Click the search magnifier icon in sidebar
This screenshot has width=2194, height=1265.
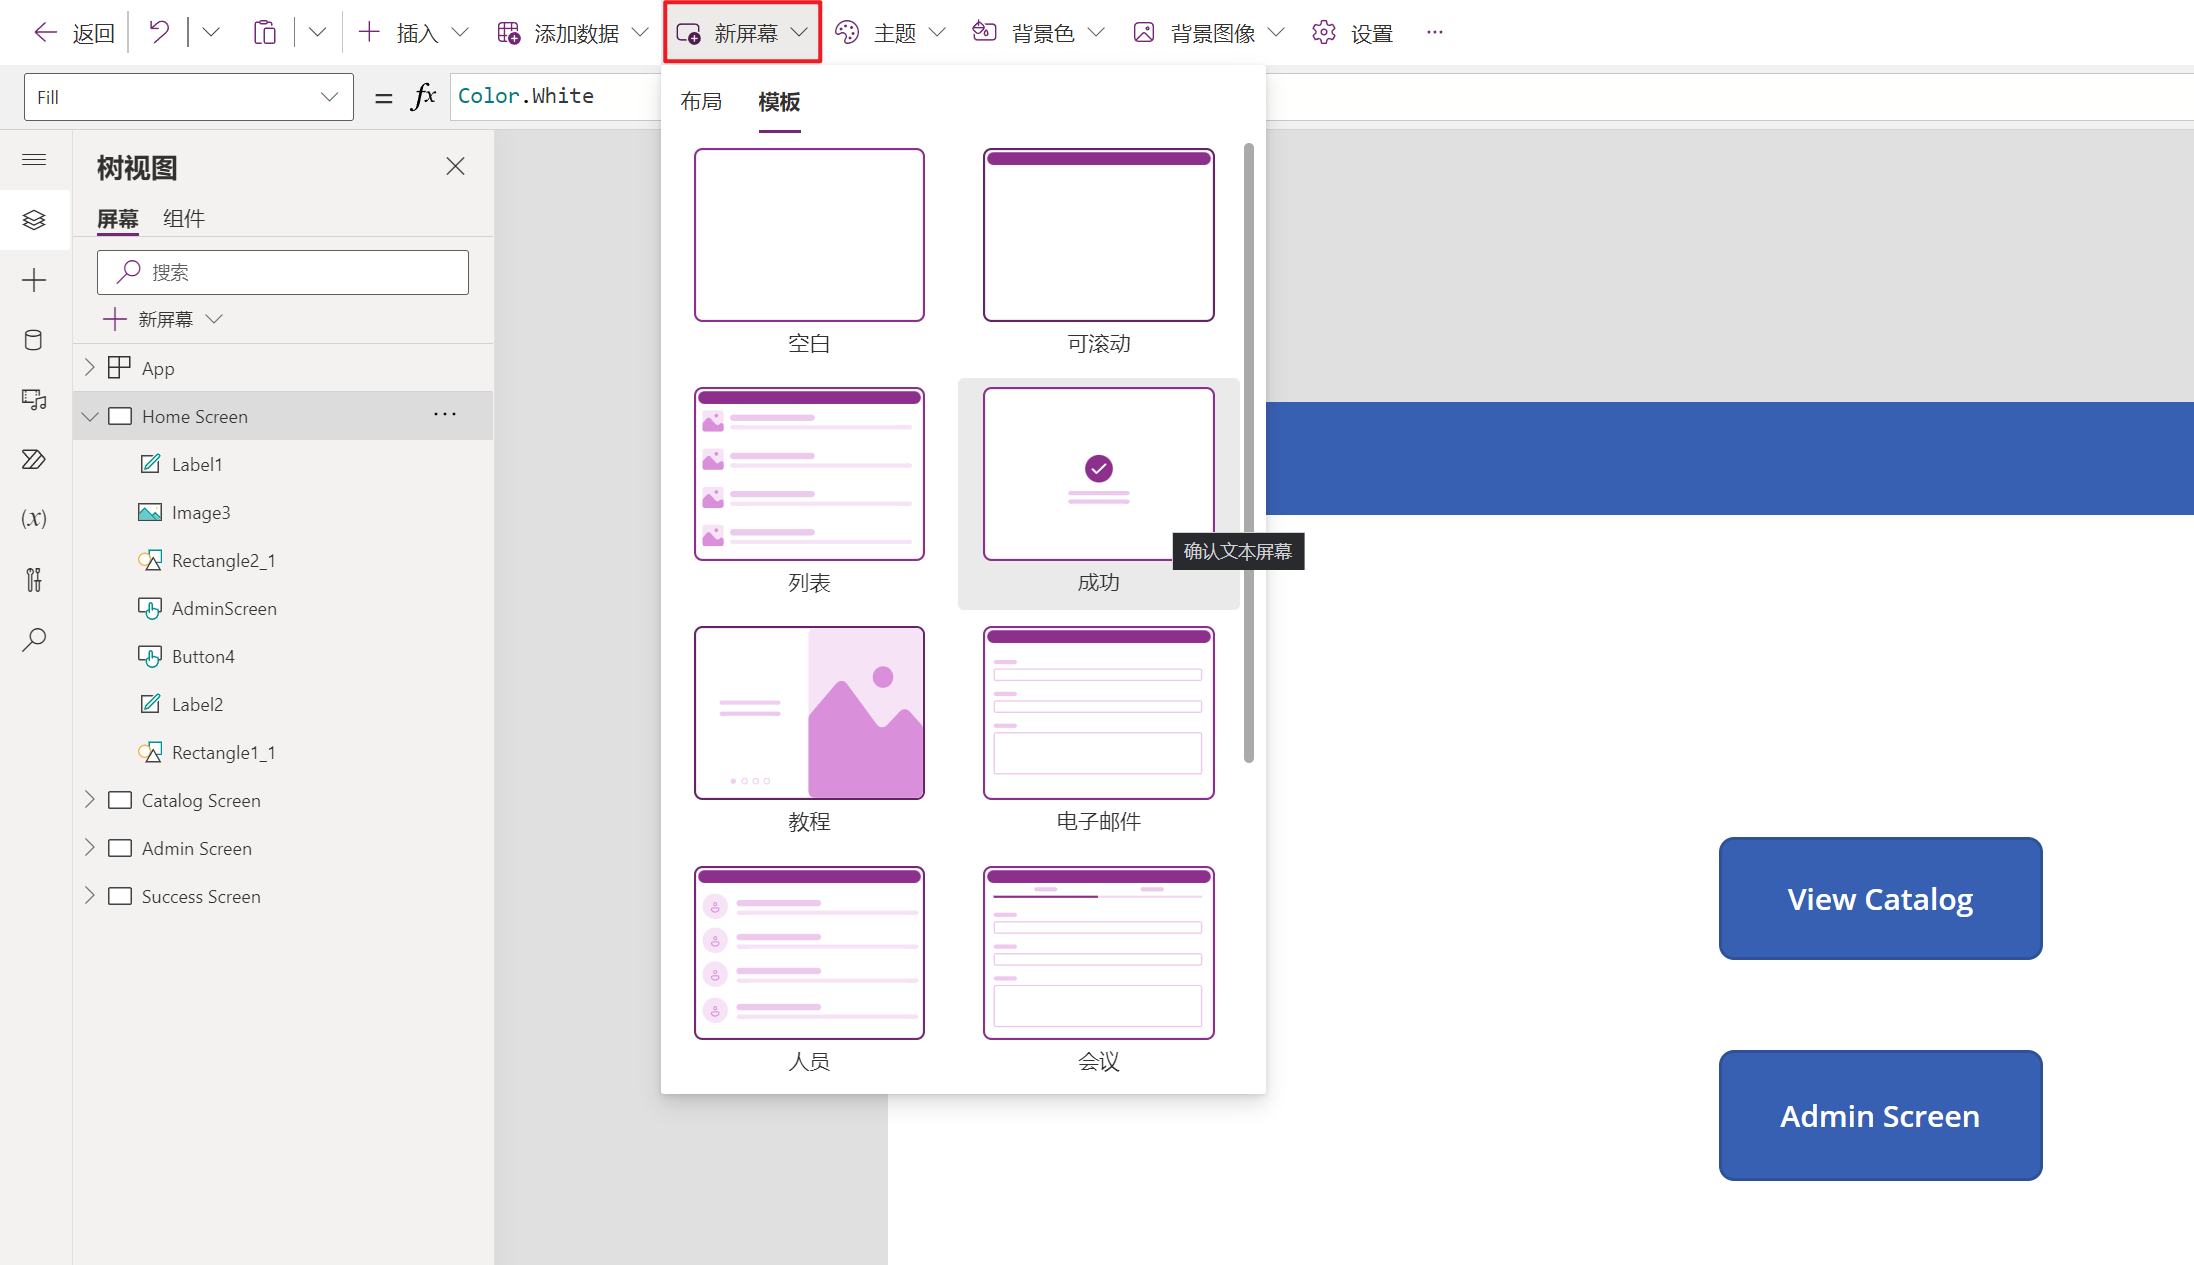[x=34, y=640]
